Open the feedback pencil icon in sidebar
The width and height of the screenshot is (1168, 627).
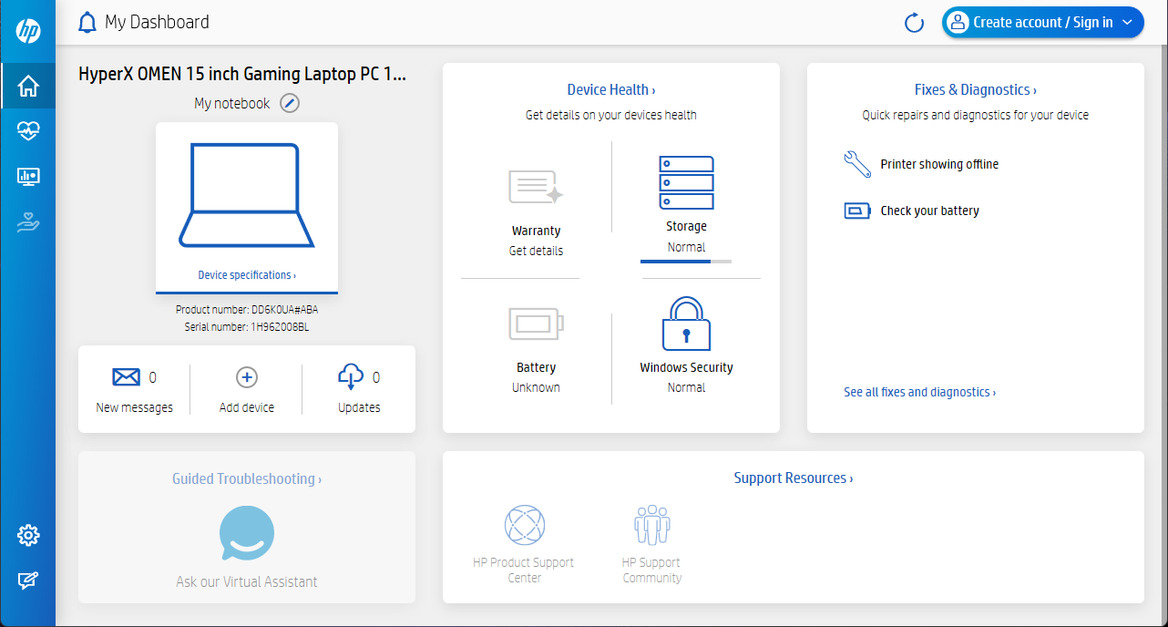[x=28, y=580]
